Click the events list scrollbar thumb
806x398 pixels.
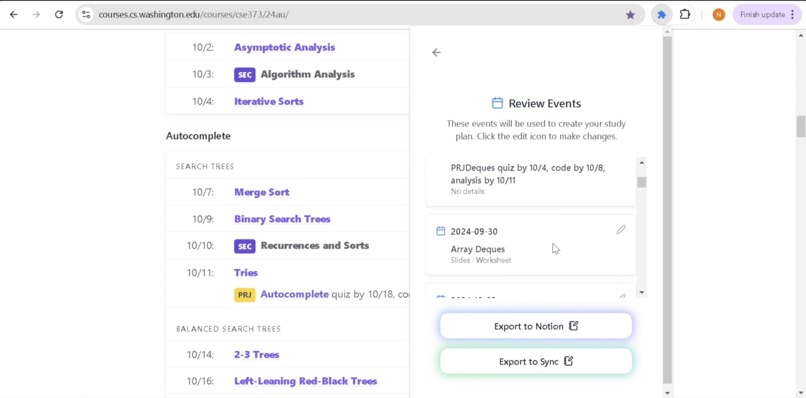coord(642,182)
